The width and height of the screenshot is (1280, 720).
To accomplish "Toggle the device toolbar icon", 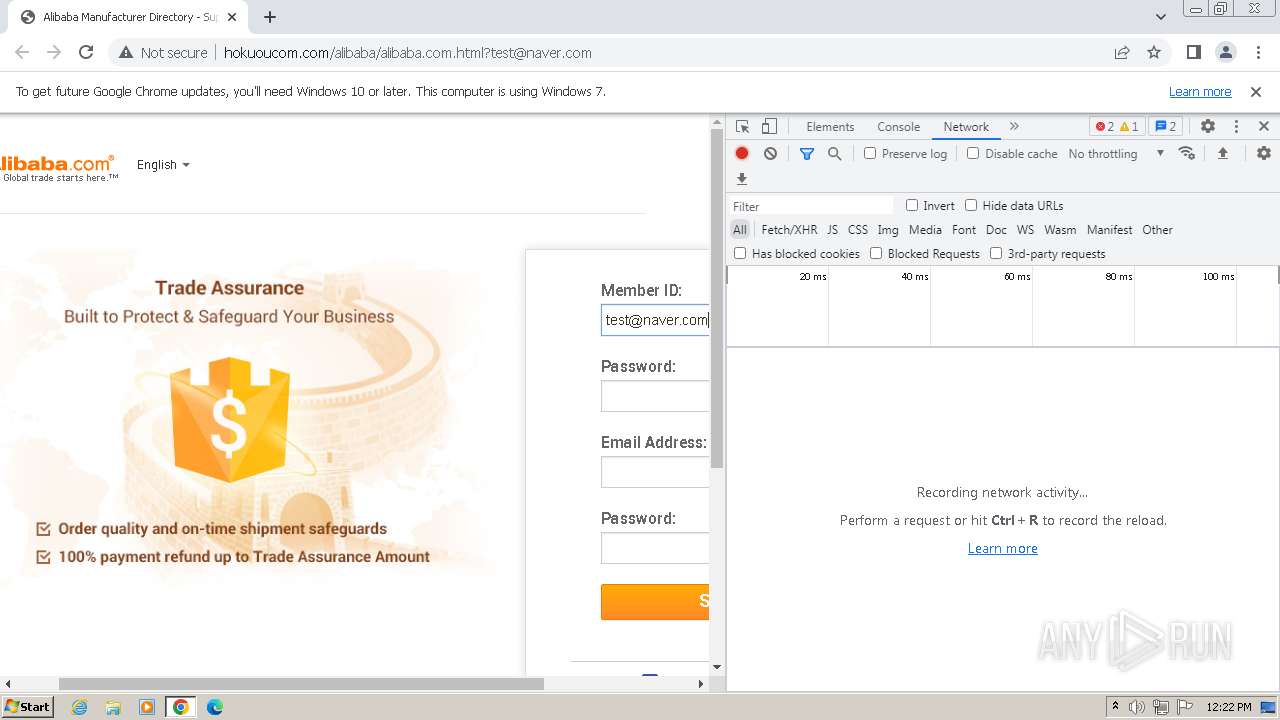I will pos(769,127).
